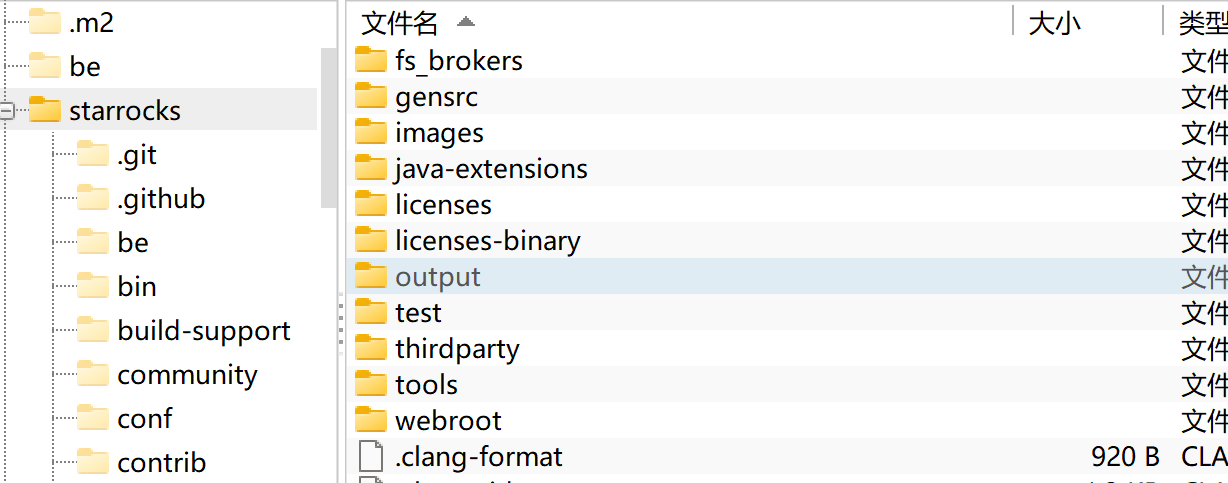Select the .m2 folder in tree

coord(91,23)
